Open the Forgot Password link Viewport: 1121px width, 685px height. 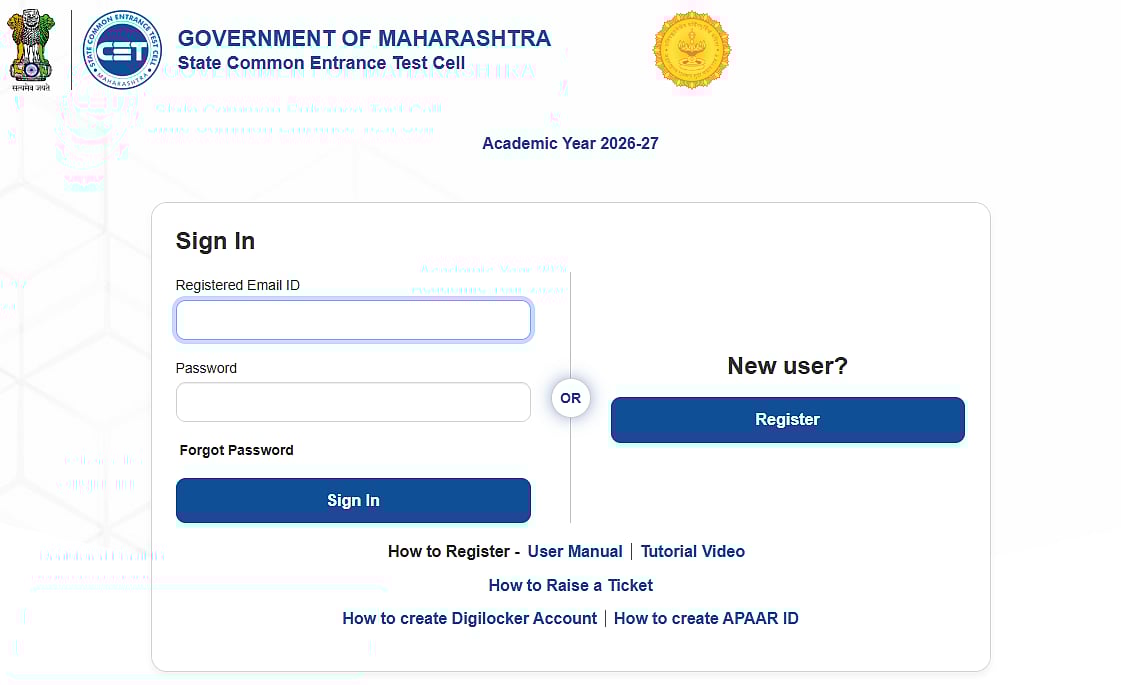237,450
